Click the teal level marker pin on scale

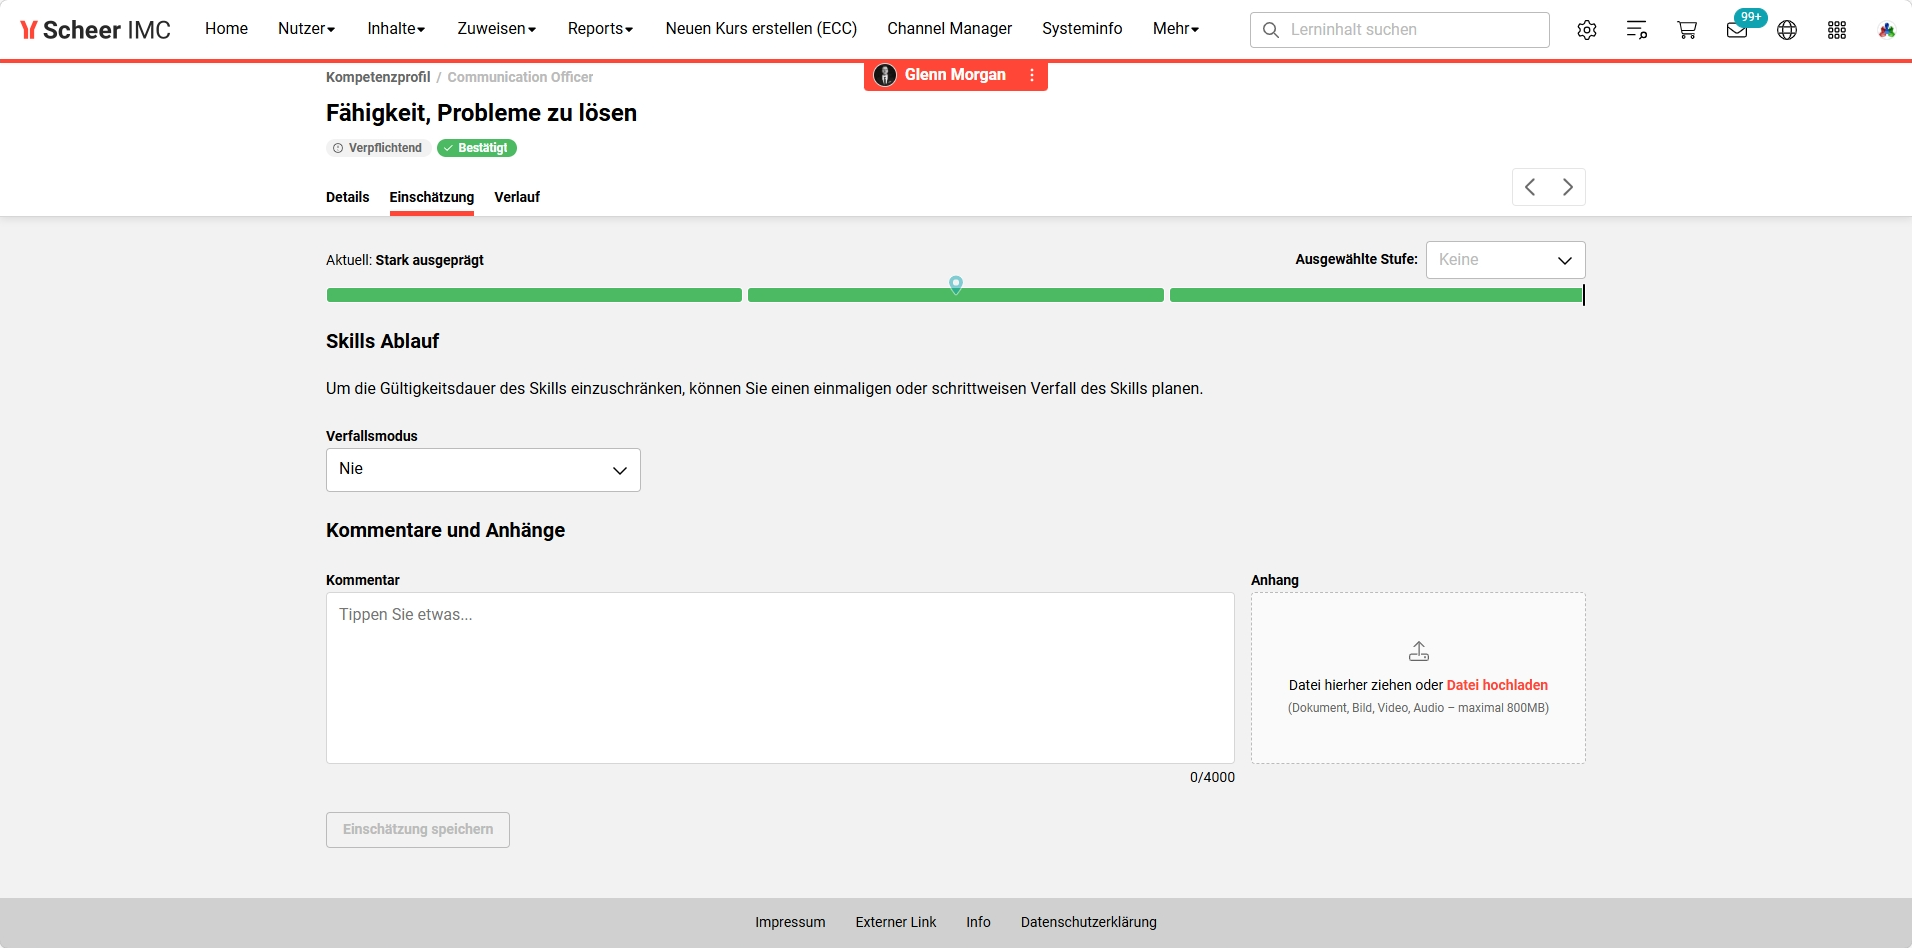[x=956, y=284]
